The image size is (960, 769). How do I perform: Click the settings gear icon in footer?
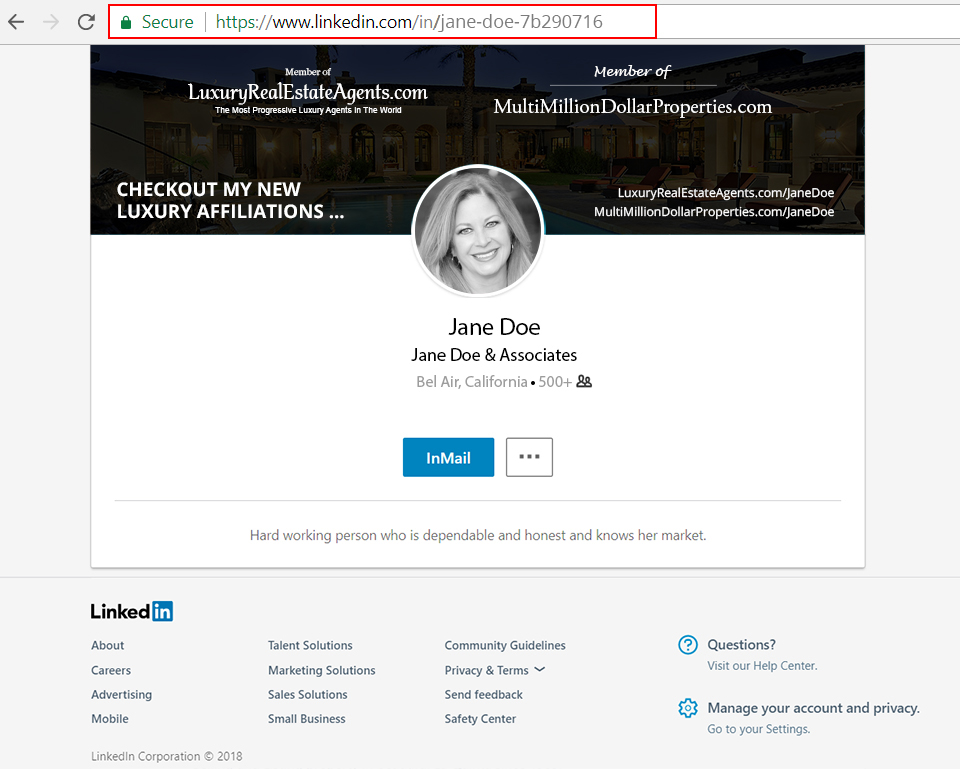[688, 708]
